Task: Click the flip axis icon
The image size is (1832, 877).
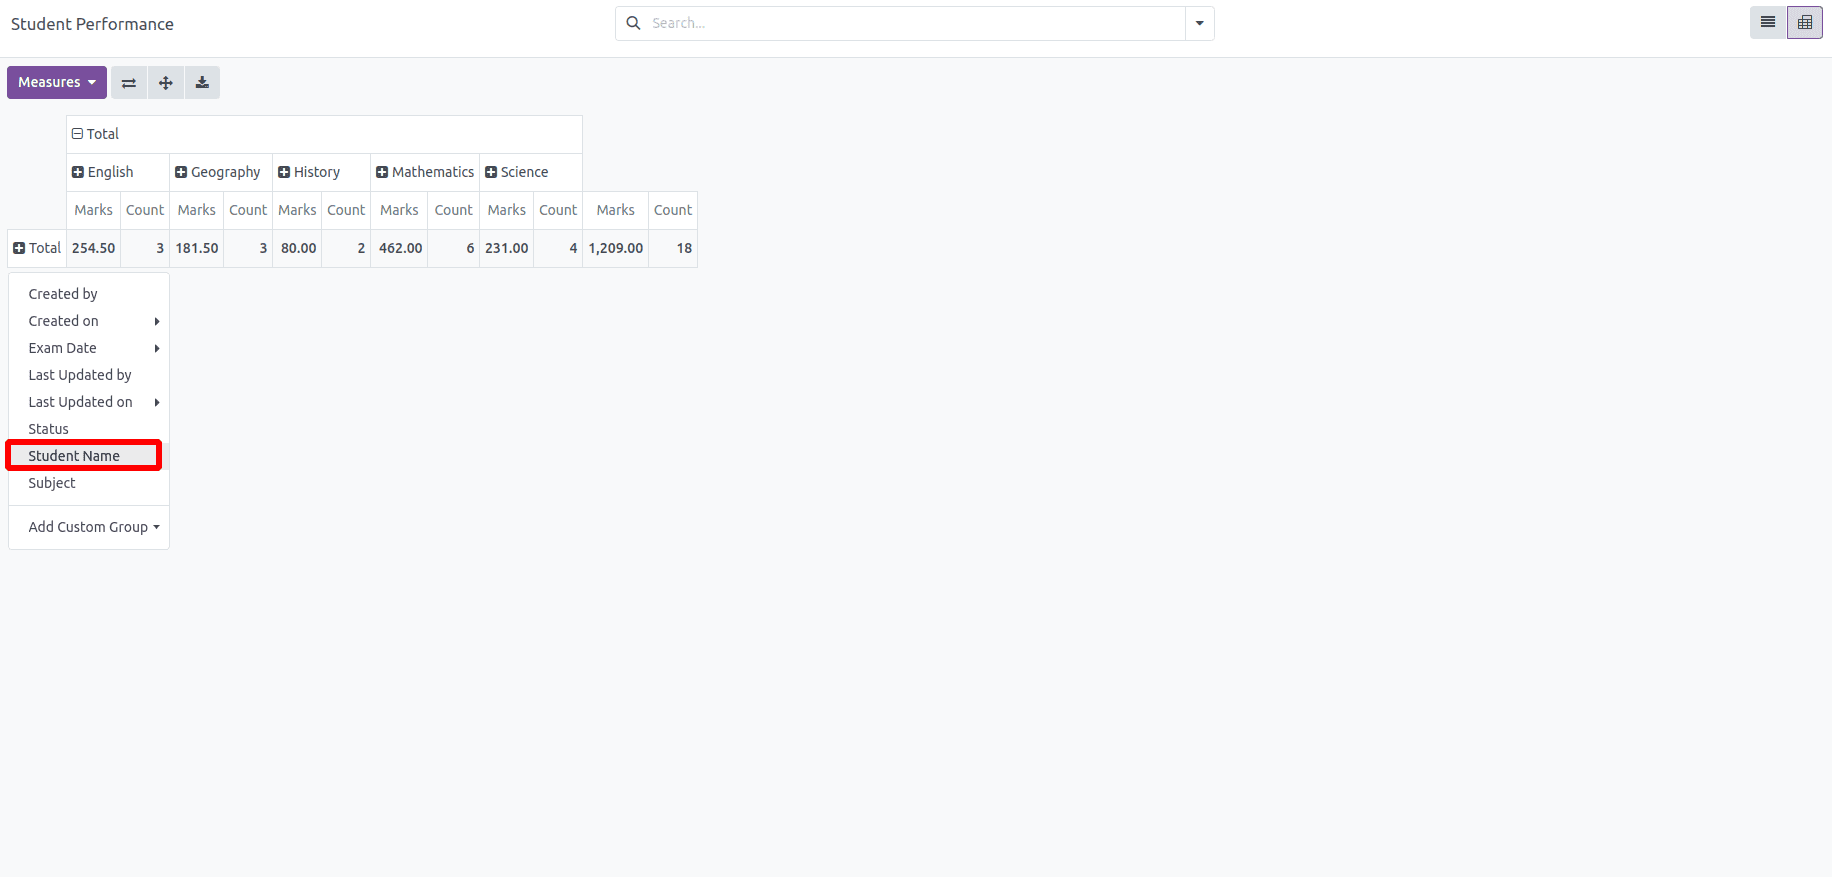Action: (129, 82)
